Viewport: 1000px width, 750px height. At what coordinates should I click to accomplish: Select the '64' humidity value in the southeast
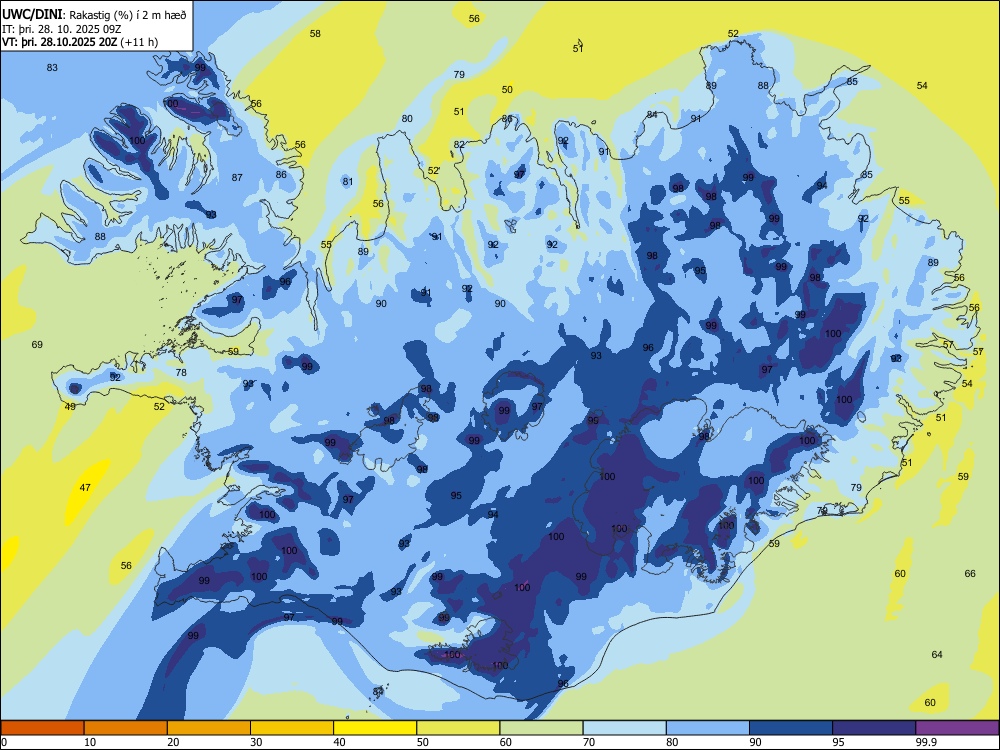click(937, 655)
